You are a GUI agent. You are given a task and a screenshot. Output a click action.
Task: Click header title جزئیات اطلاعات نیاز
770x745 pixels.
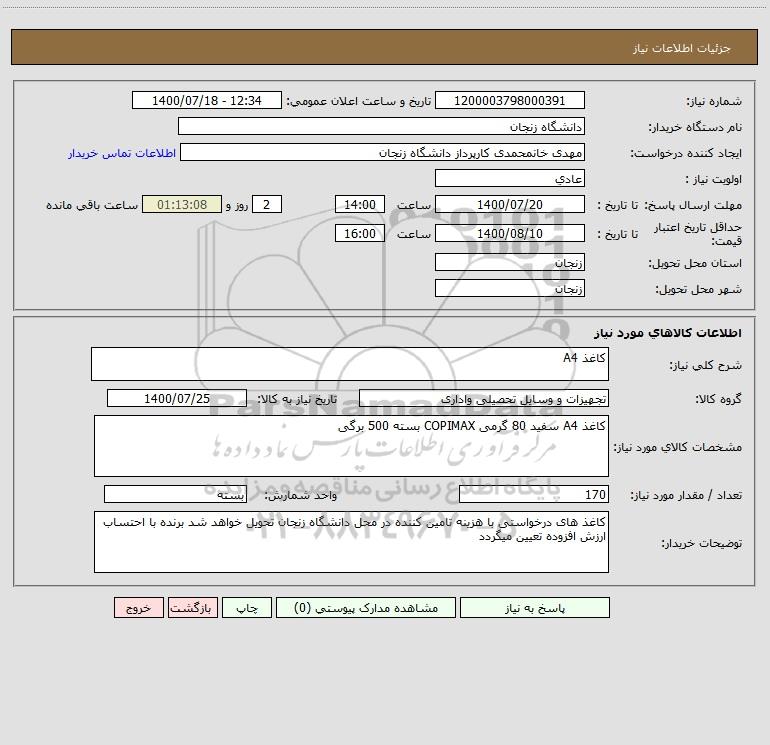coord(682,48)
